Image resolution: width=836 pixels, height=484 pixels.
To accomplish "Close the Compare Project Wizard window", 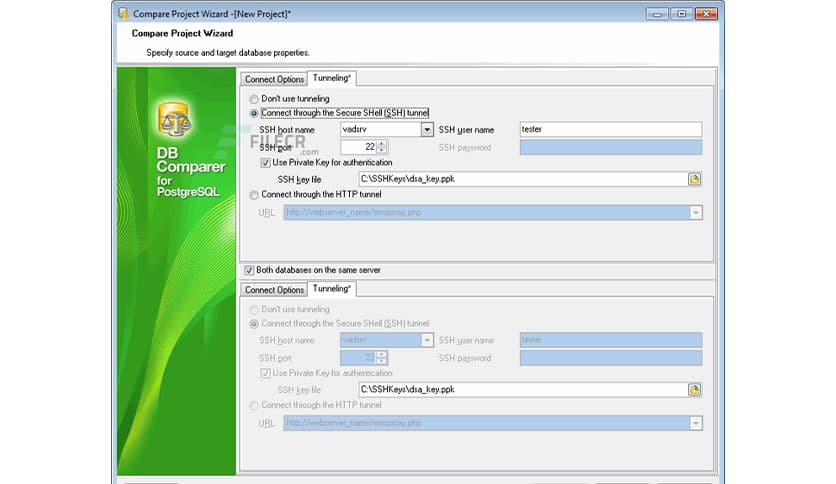I will point(706,14).
